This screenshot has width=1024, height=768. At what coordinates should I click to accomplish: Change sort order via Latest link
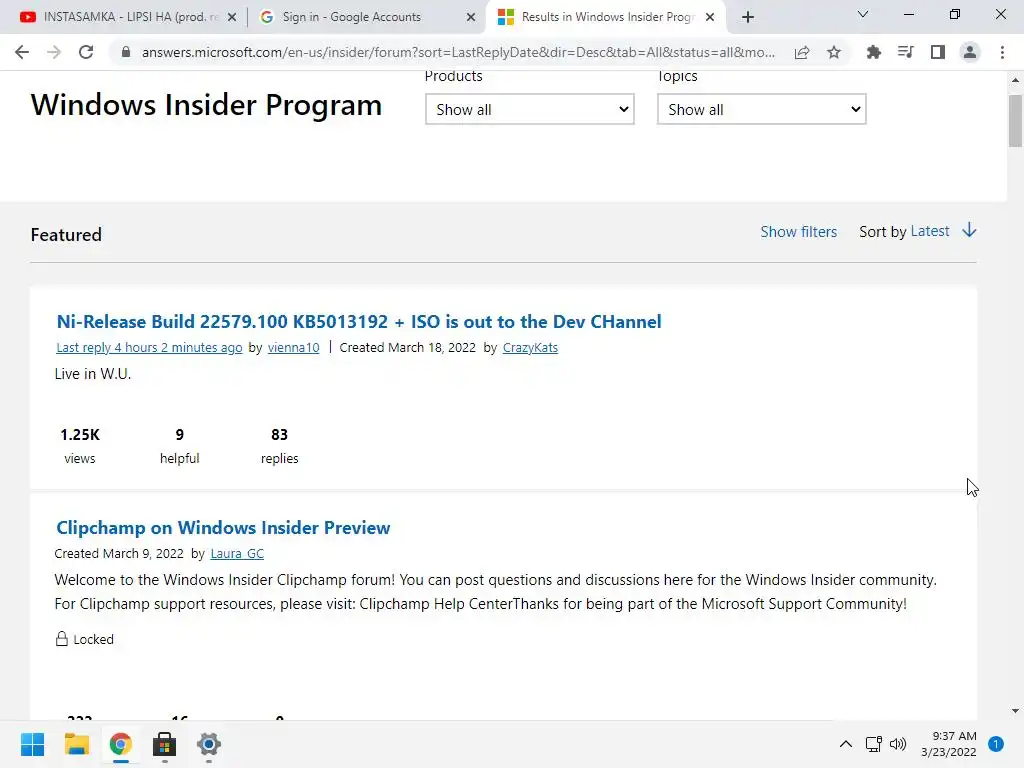[x=930, y=231]
